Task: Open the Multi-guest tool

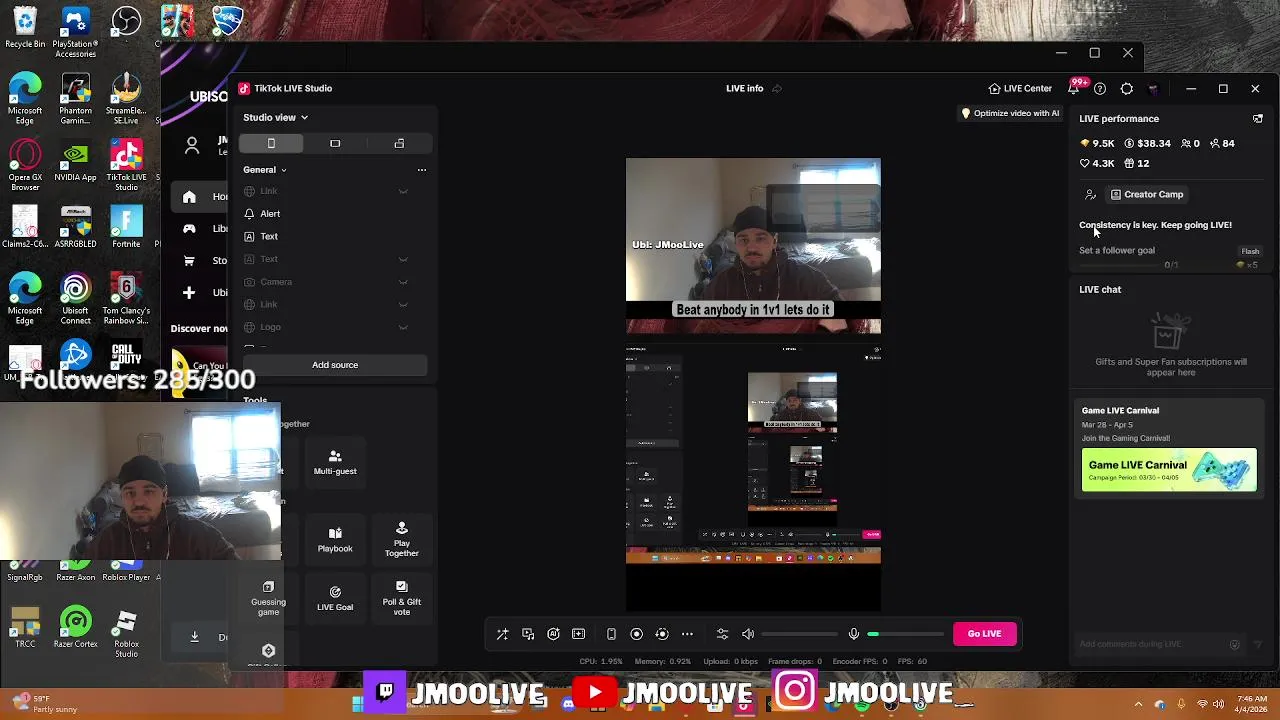Action: 335,462
